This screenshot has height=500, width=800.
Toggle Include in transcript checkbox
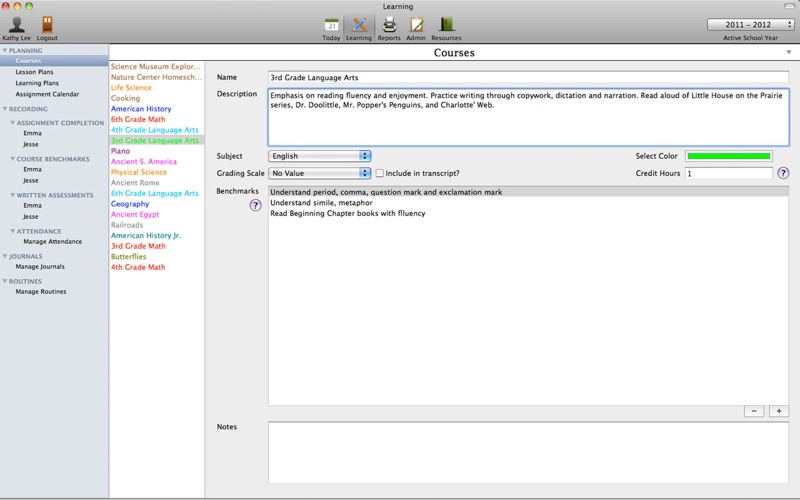pos(380,173)
